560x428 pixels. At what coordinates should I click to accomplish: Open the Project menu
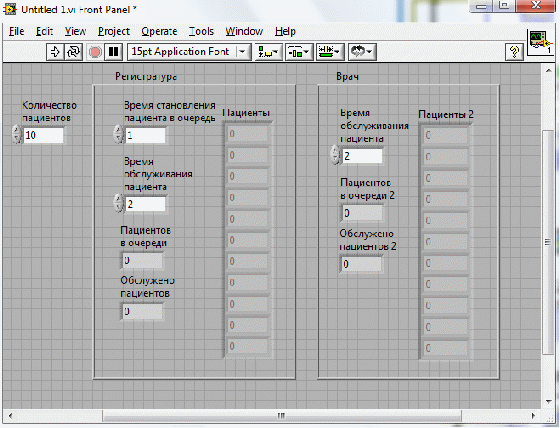[114, 31]
